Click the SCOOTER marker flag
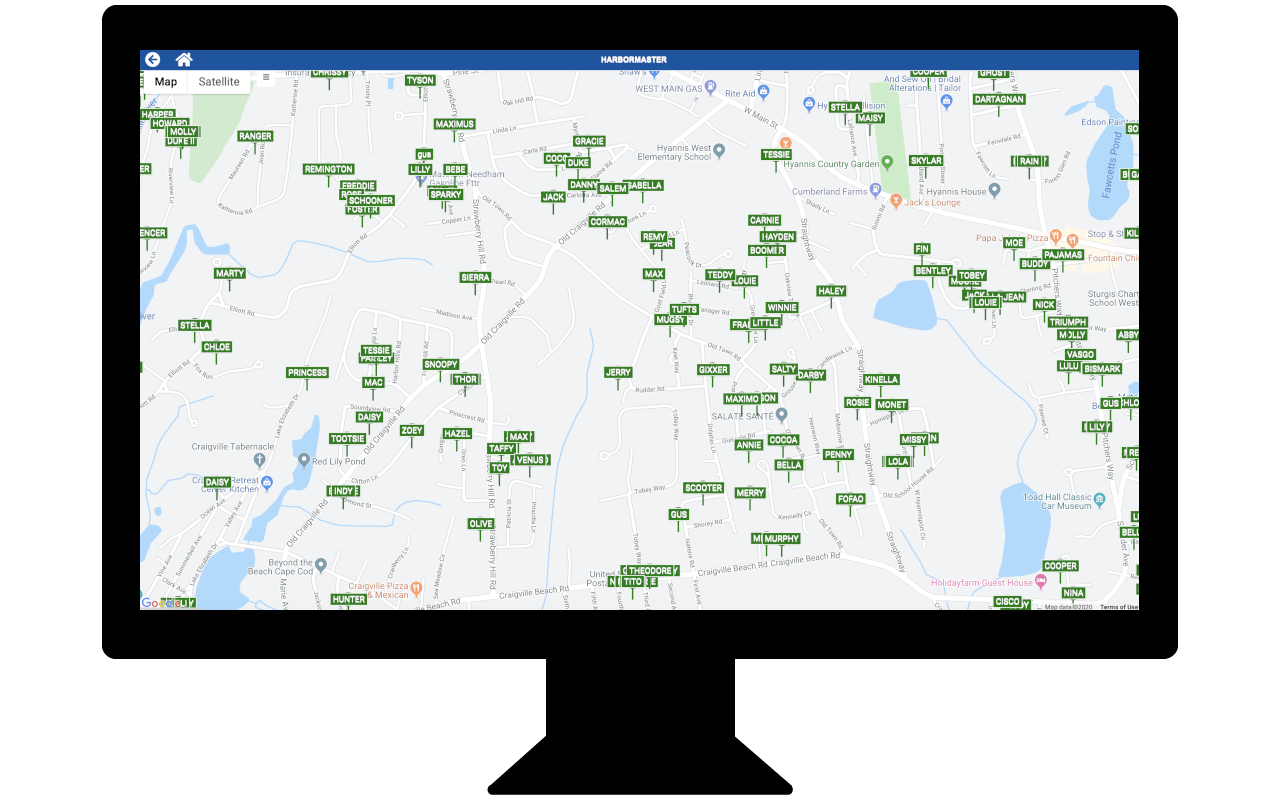This screenshot has height=800, width=1280. [703, 488]
